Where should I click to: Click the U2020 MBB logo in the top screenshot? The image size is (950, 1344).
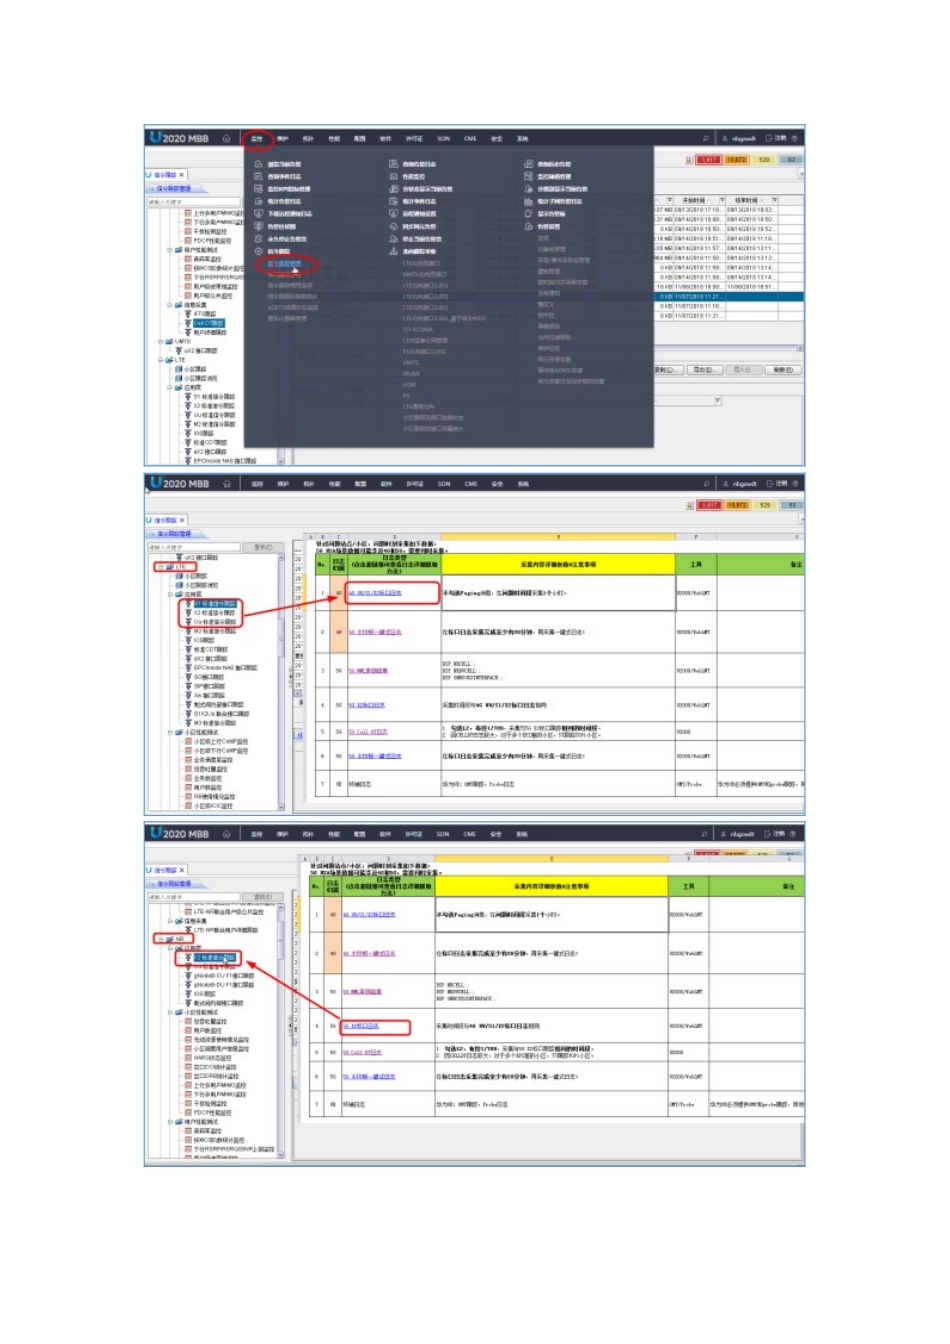point(179,138)
